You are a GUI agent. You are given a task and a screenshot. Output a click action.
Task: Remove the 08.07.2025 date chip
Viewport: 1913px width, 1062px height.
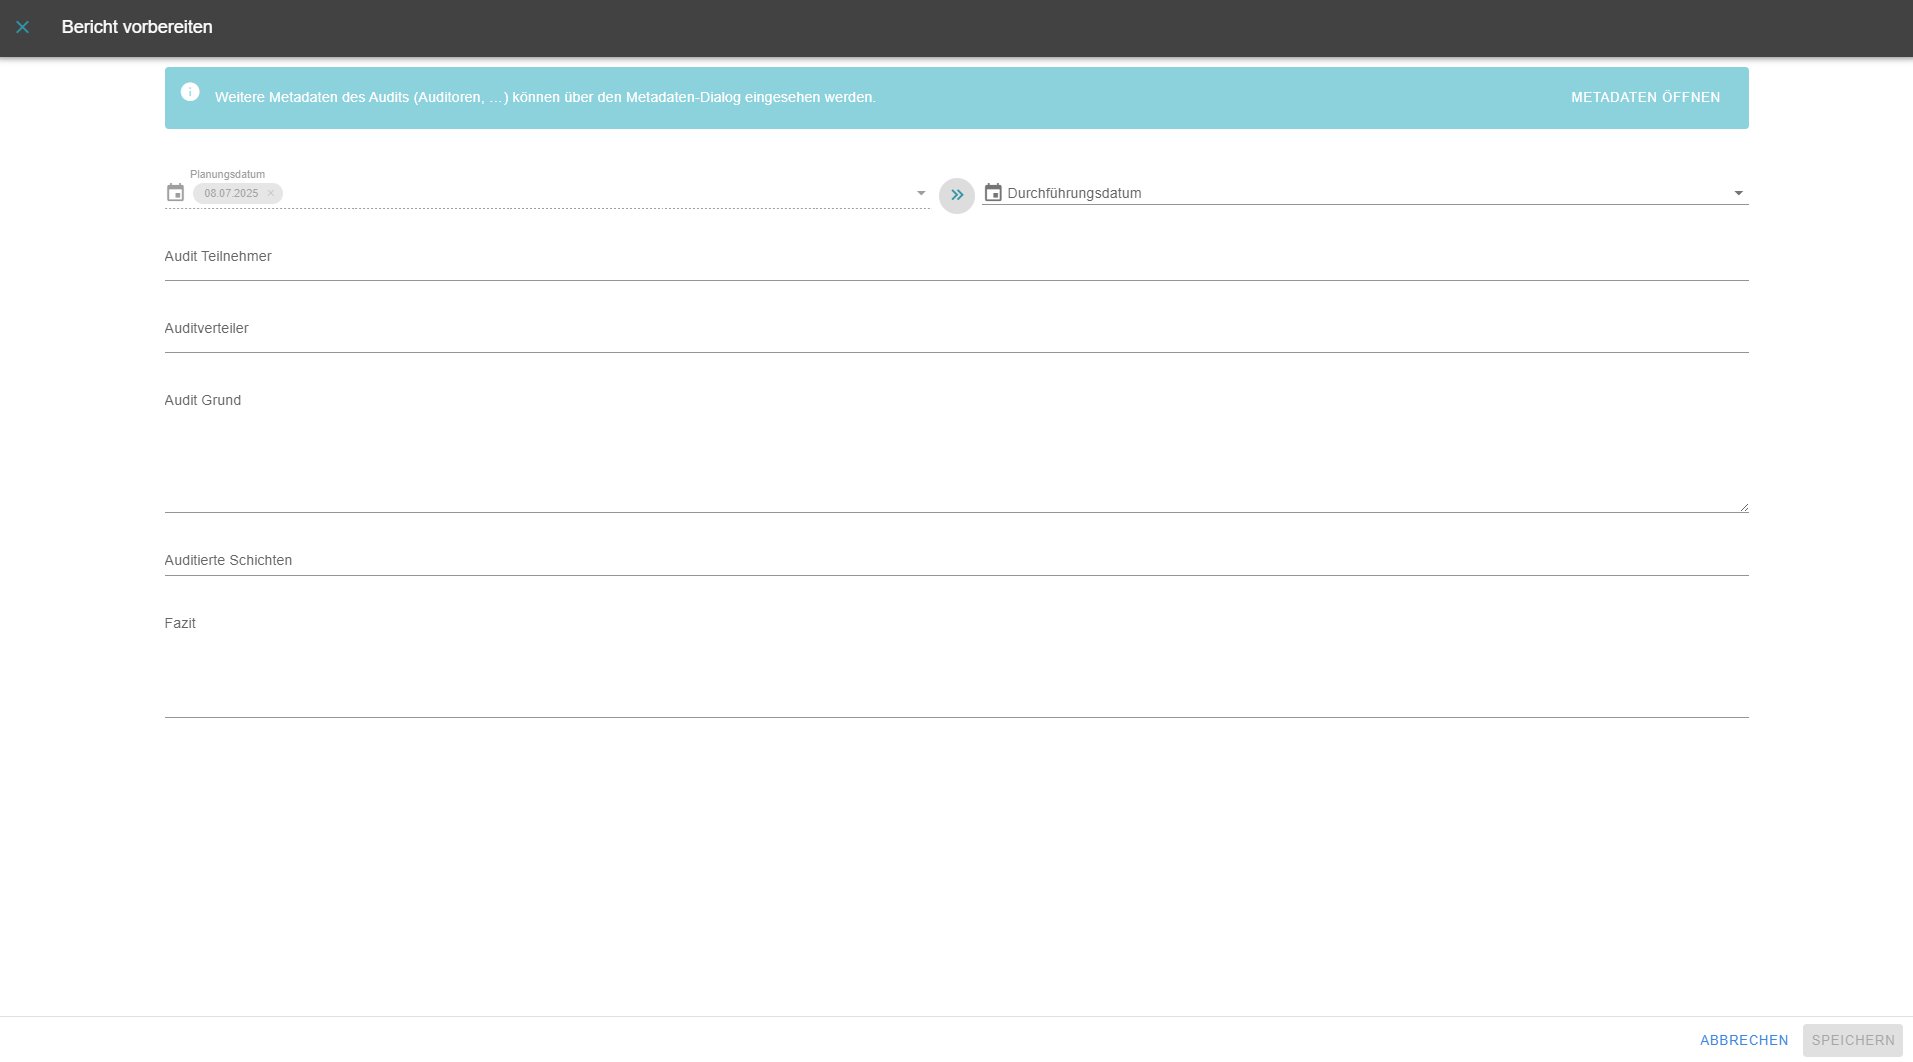[x=271, y=193]
